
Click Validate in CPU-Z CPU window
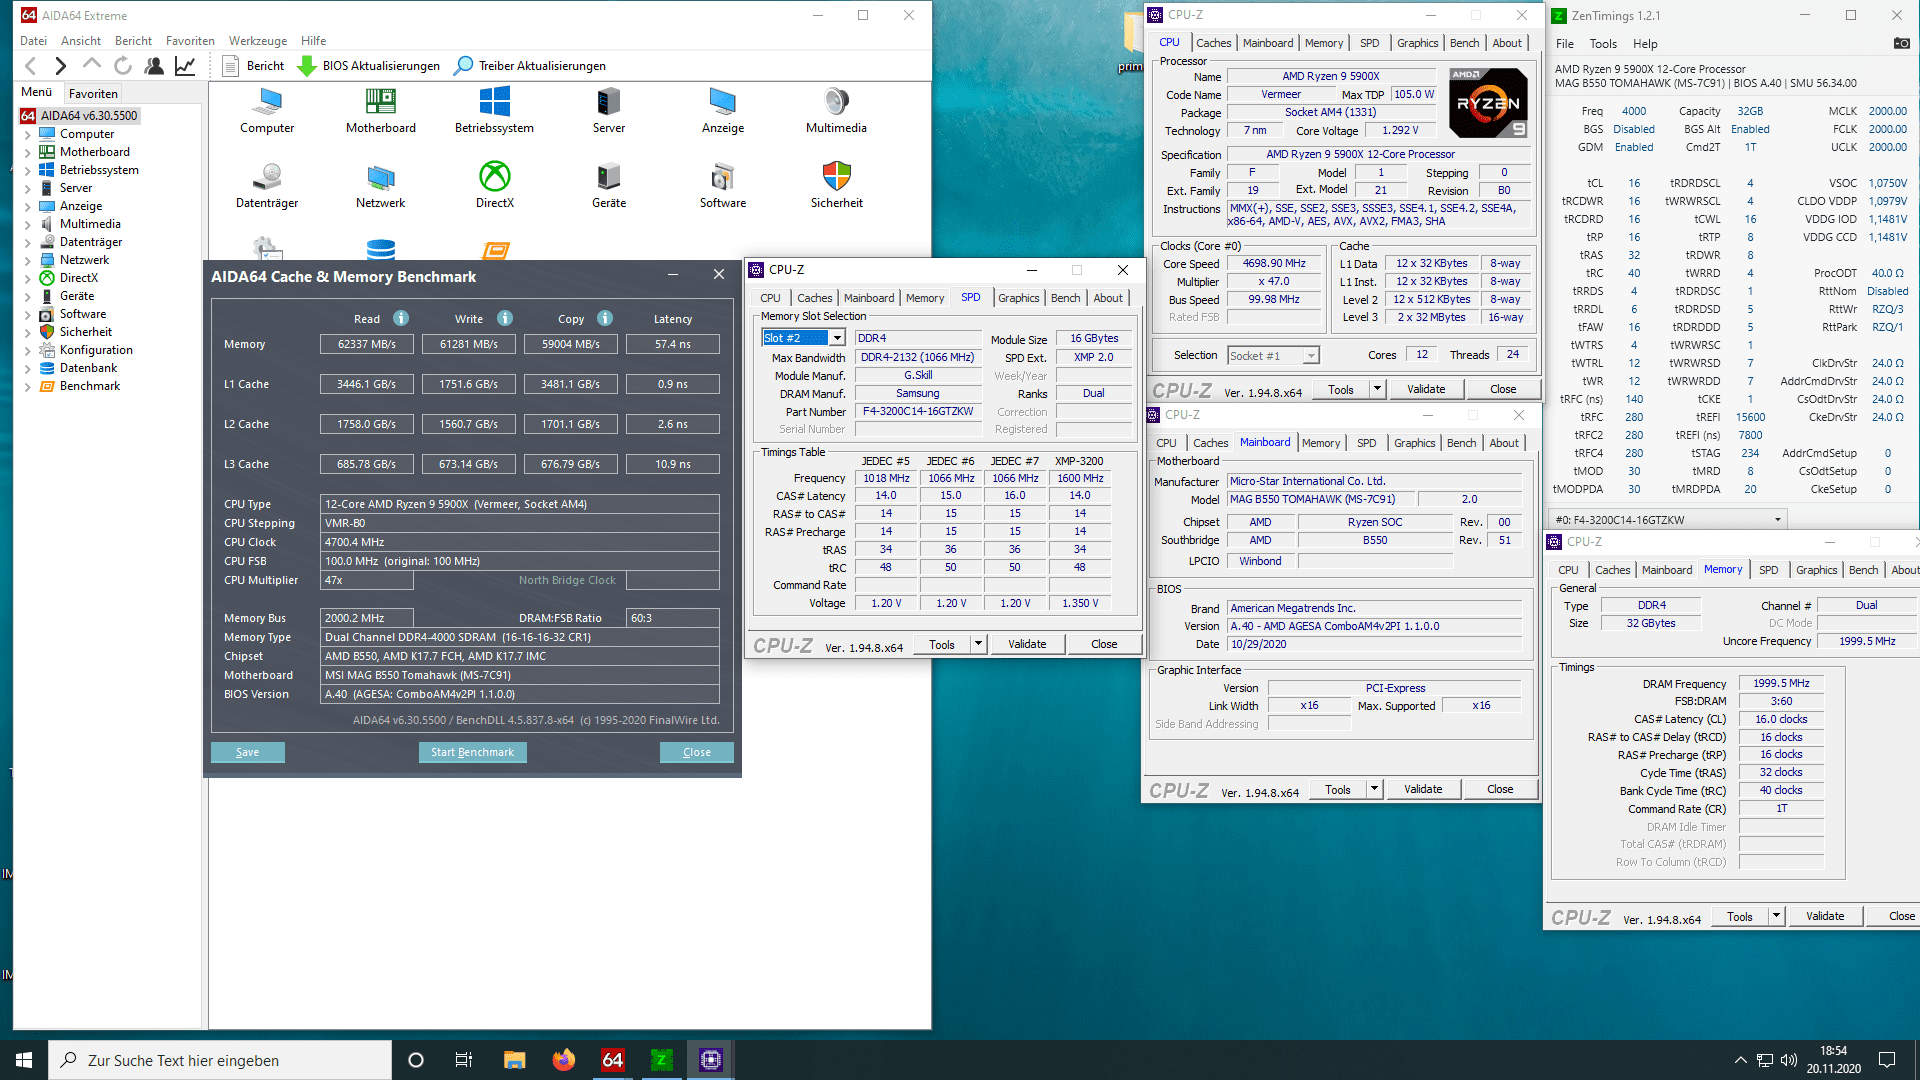point(1426,389)
